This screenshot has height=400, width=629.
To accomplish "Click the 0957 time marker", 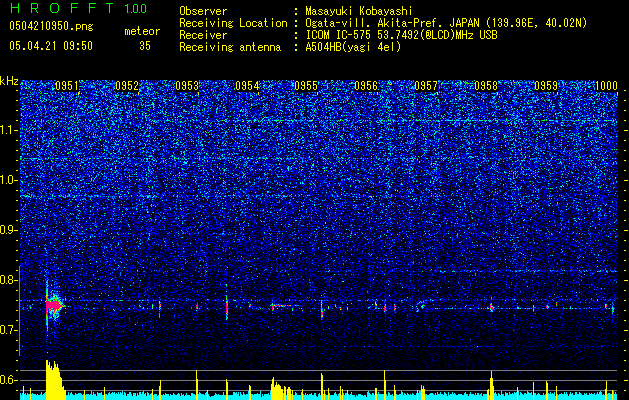I will 426,86.
